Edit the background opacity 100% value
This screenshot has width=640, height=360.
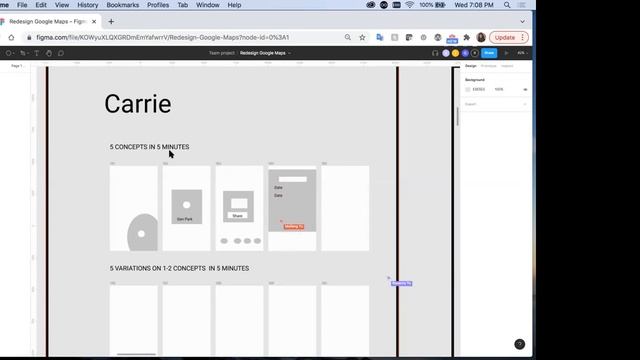point(499,89)
